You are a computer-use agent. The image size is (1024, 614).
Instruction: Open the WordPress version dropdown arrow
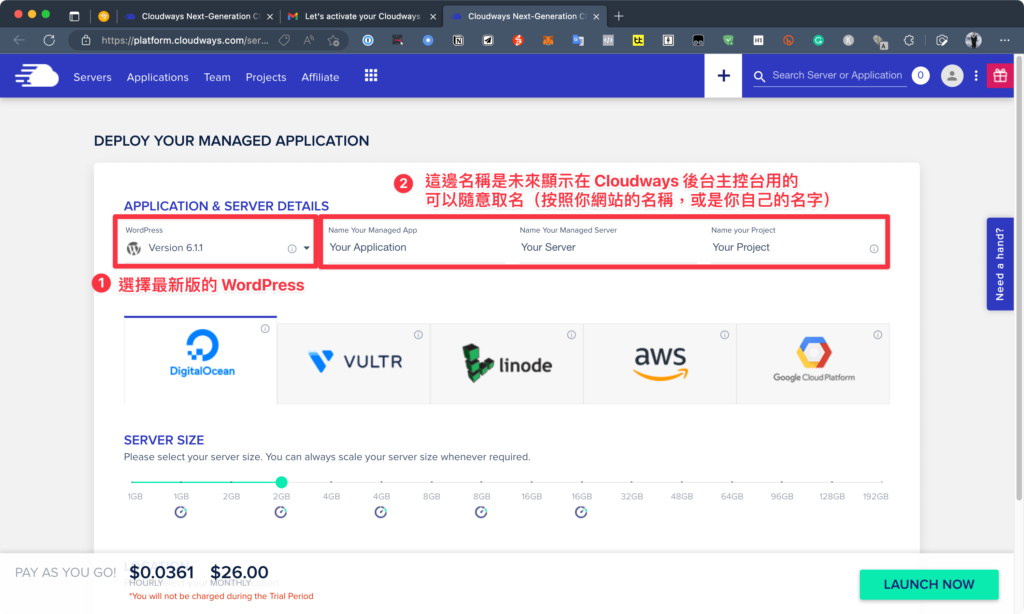click(306, 248)
